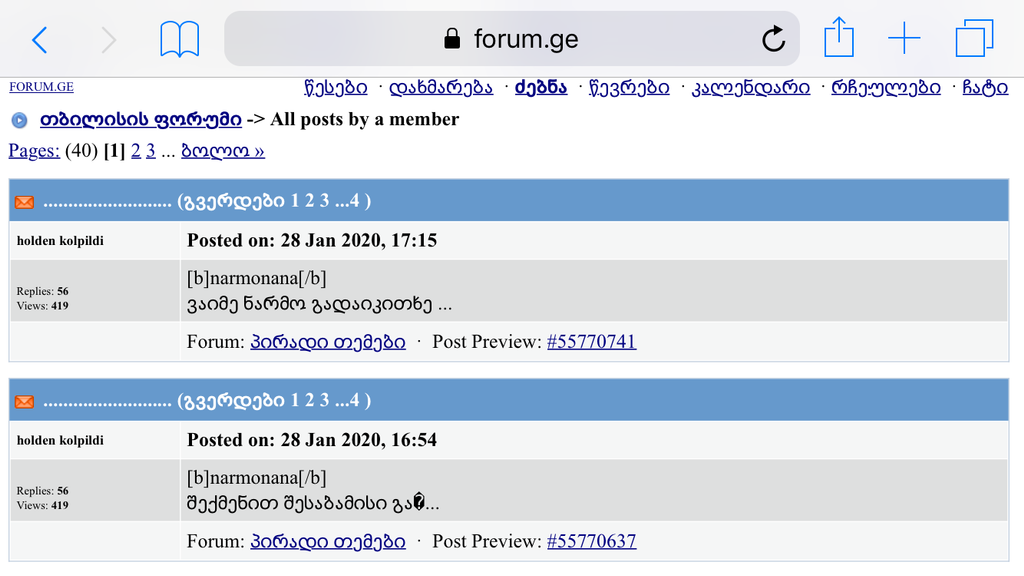Click the blue circle breadcrumb icon
Screen dimensions: 1024x576
point(20,120)
